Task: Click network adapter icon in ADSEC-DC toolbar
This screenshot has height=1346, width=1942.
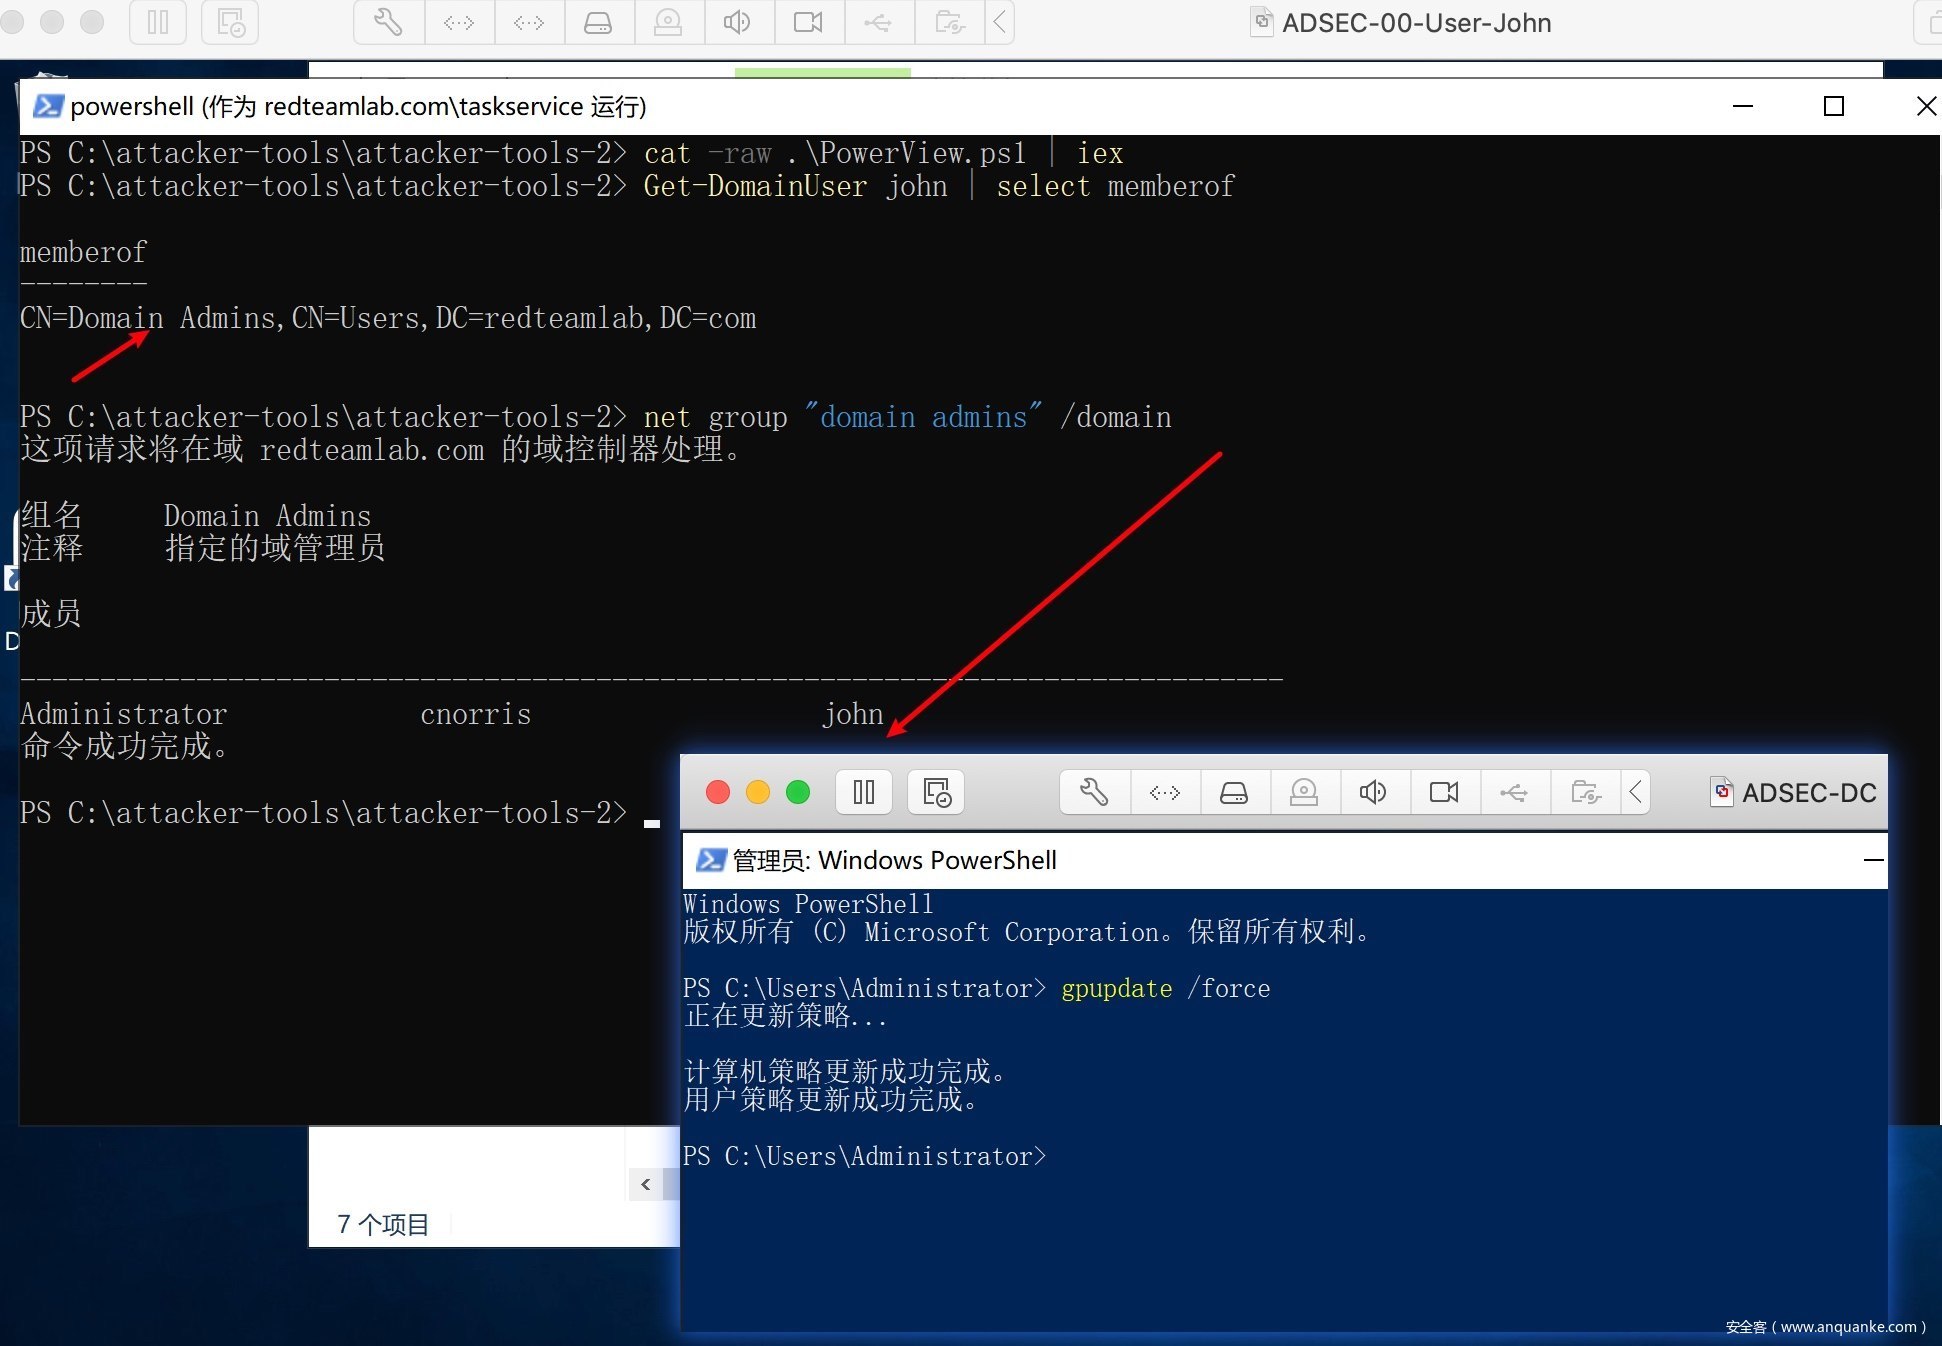Action: point(1165,793)
